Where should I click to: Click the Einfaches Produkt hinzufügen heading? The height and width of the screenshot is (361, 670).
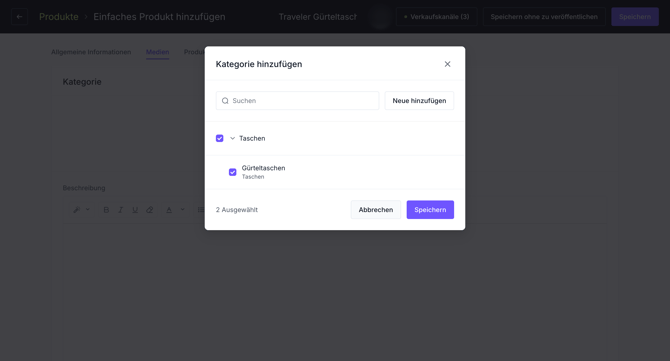159,17
